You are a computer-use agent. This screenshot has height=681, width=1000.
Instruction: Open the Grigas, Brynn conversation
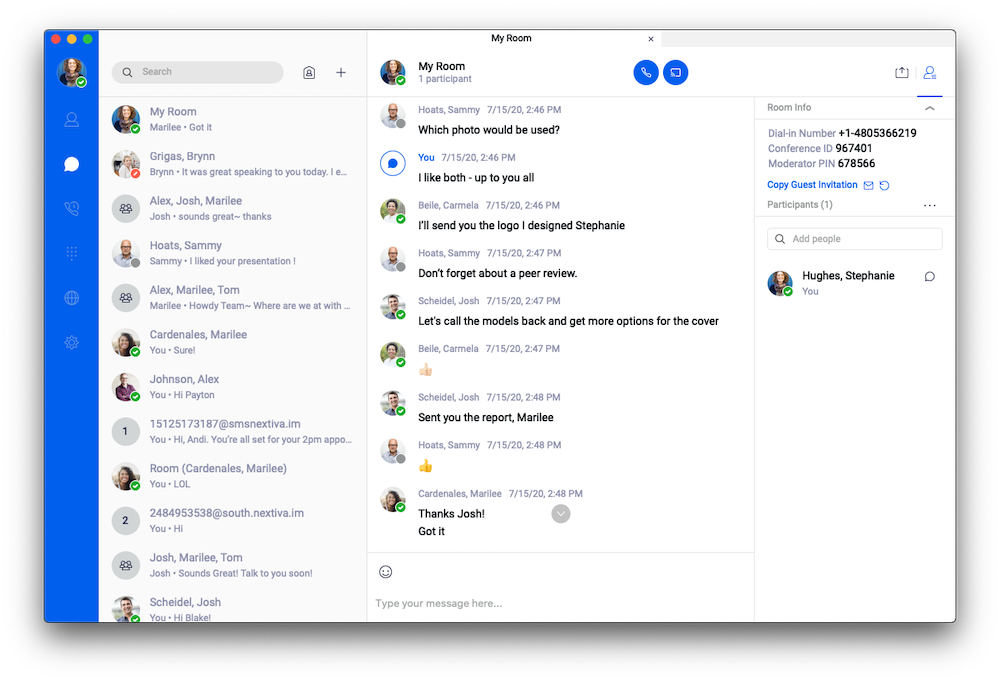[x=233, y=164]
